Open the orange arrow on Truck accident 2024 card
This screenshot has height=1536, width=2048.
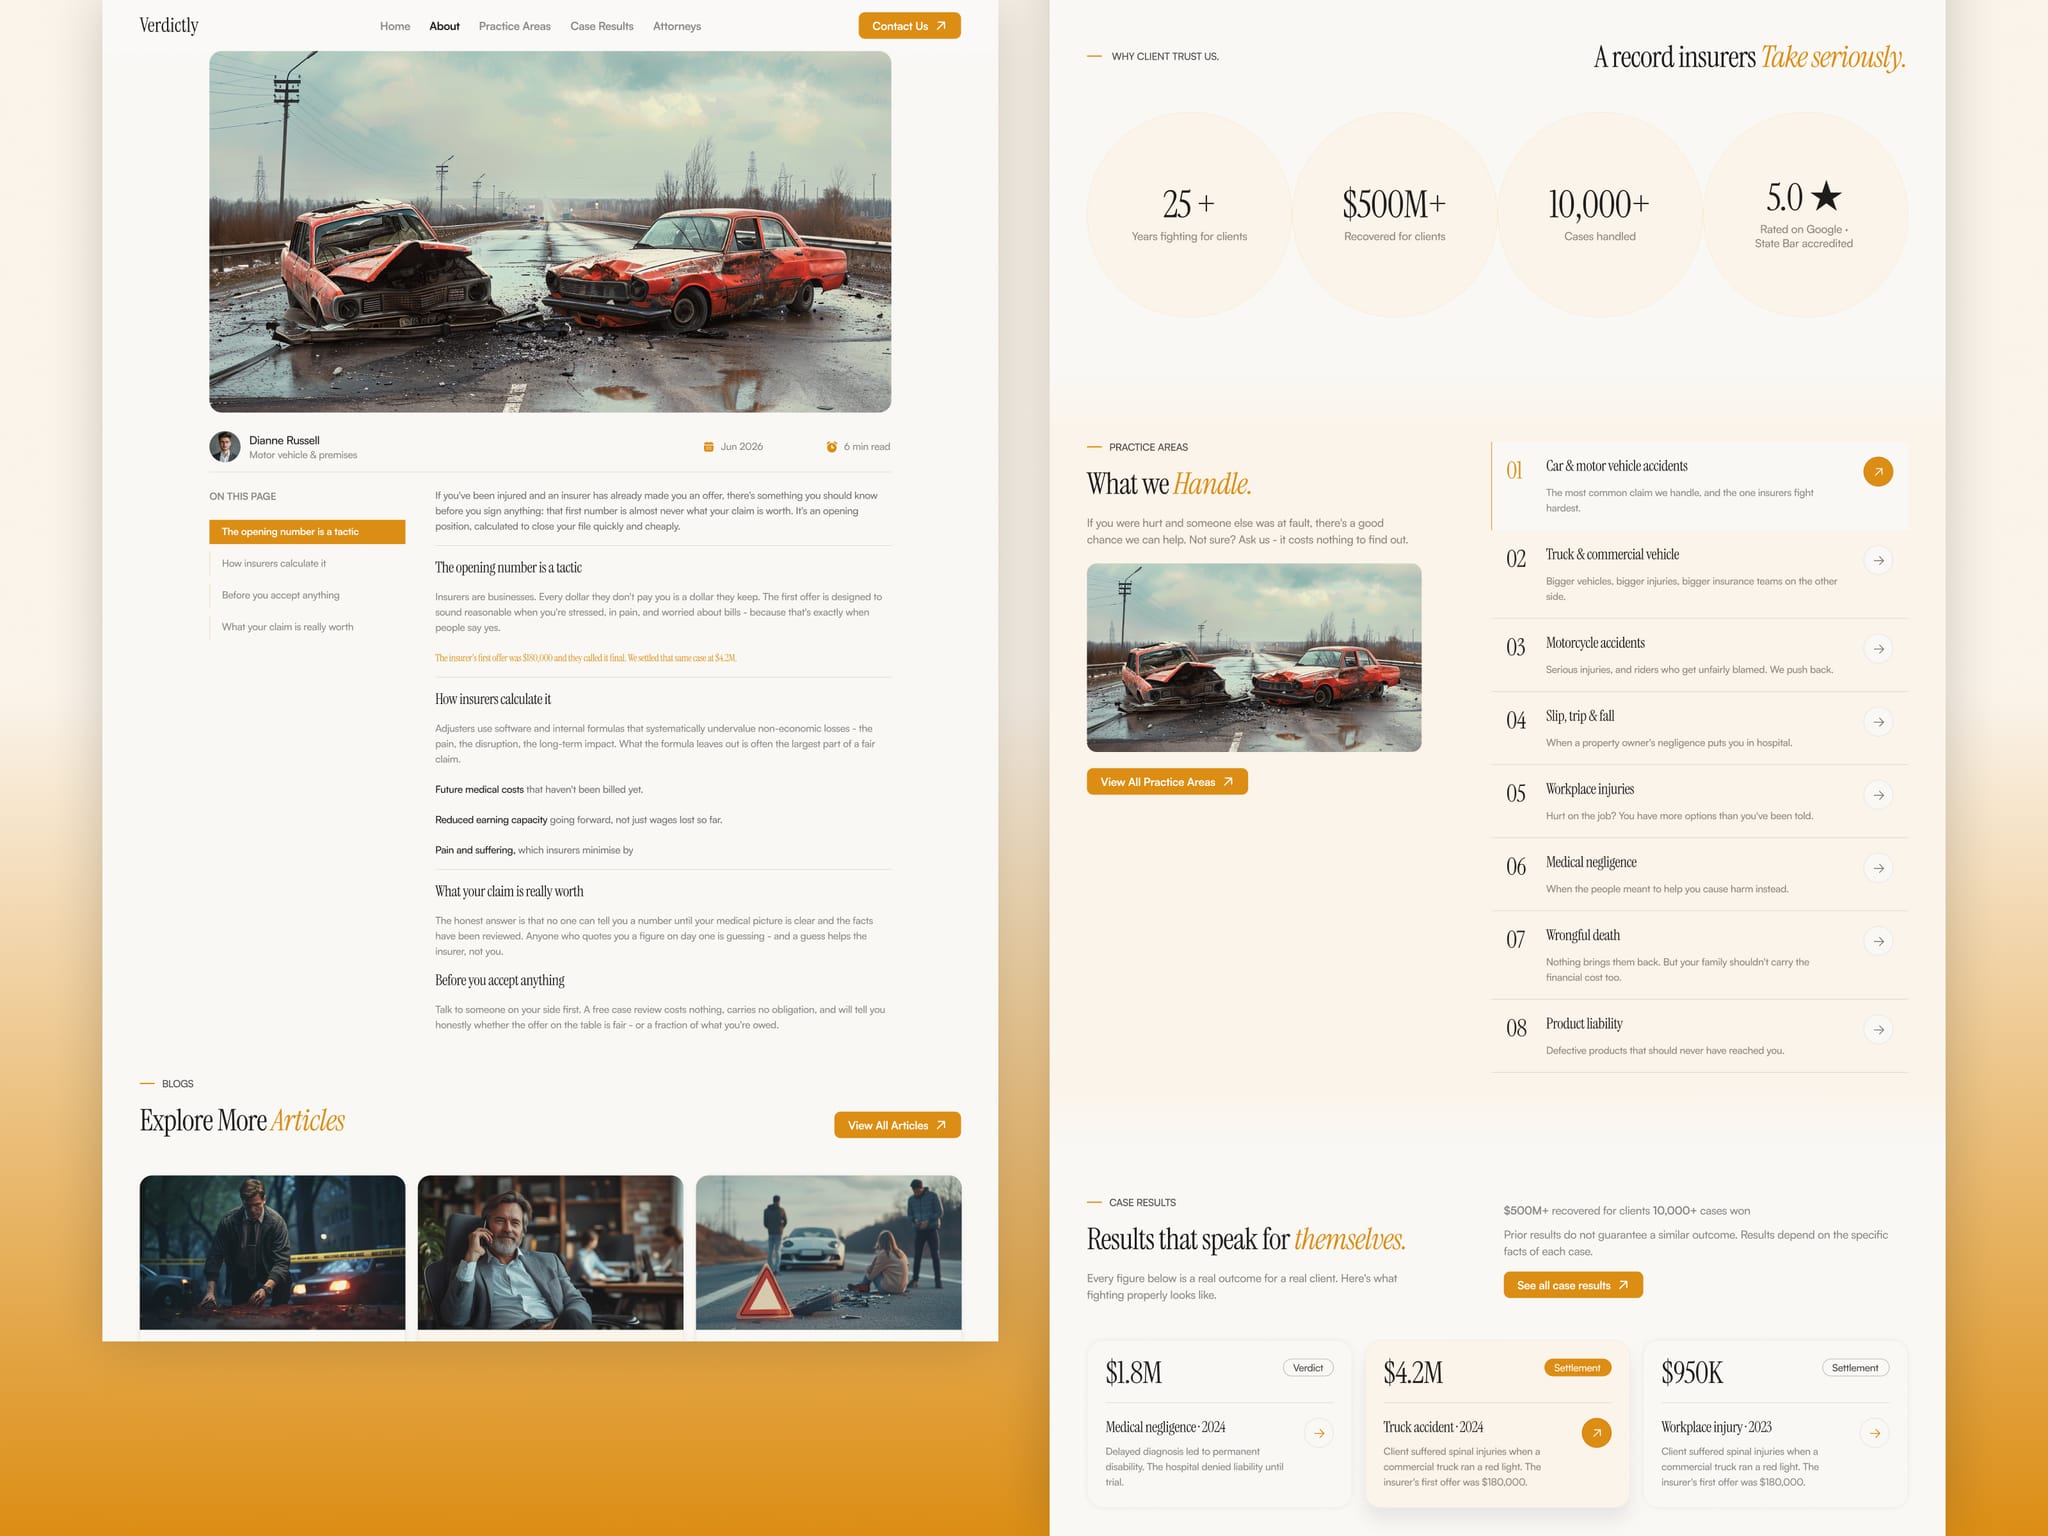1596,1433
